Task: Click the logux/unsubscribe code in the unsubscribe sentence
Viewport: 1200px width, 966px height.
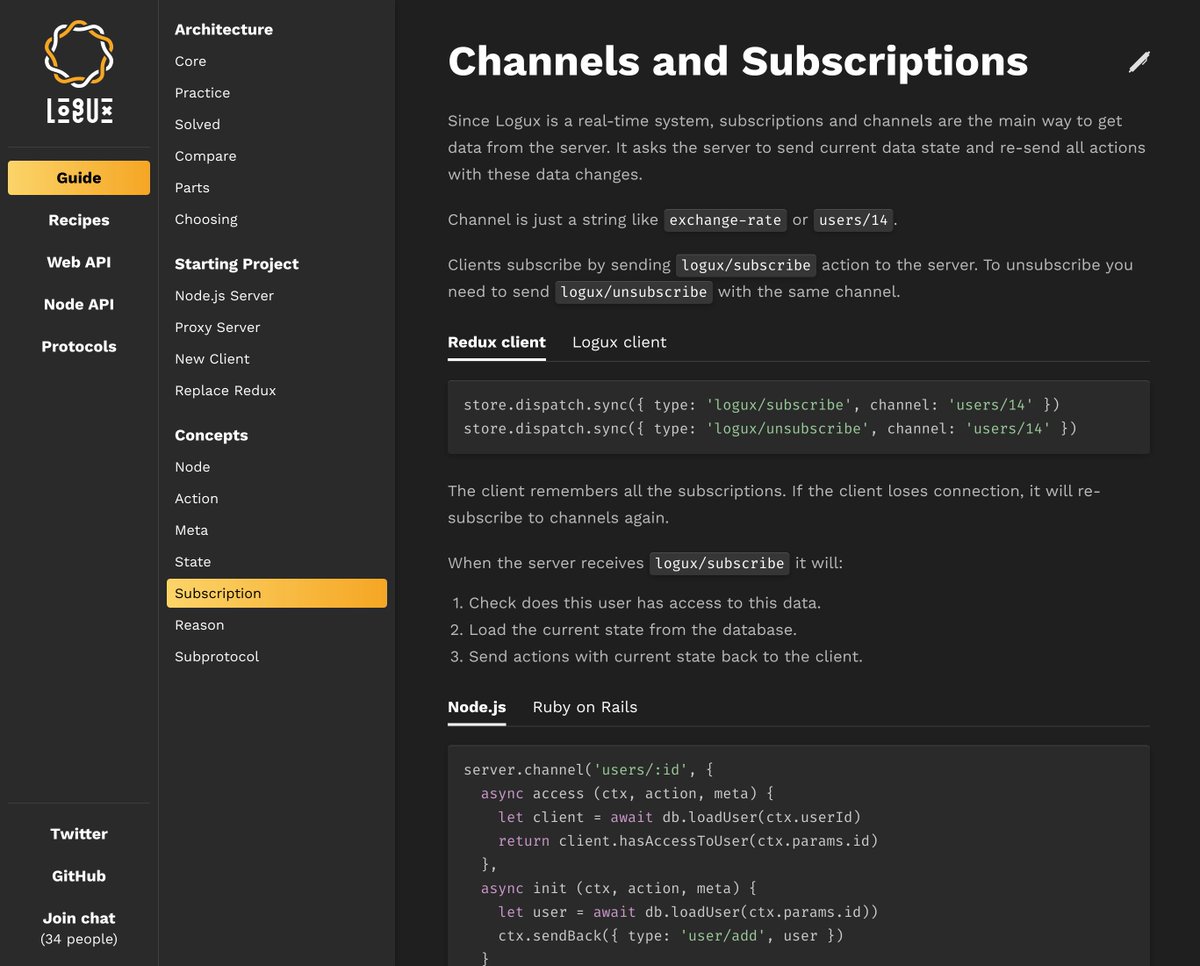Action: pyautogui.click(x=633, y=292)
